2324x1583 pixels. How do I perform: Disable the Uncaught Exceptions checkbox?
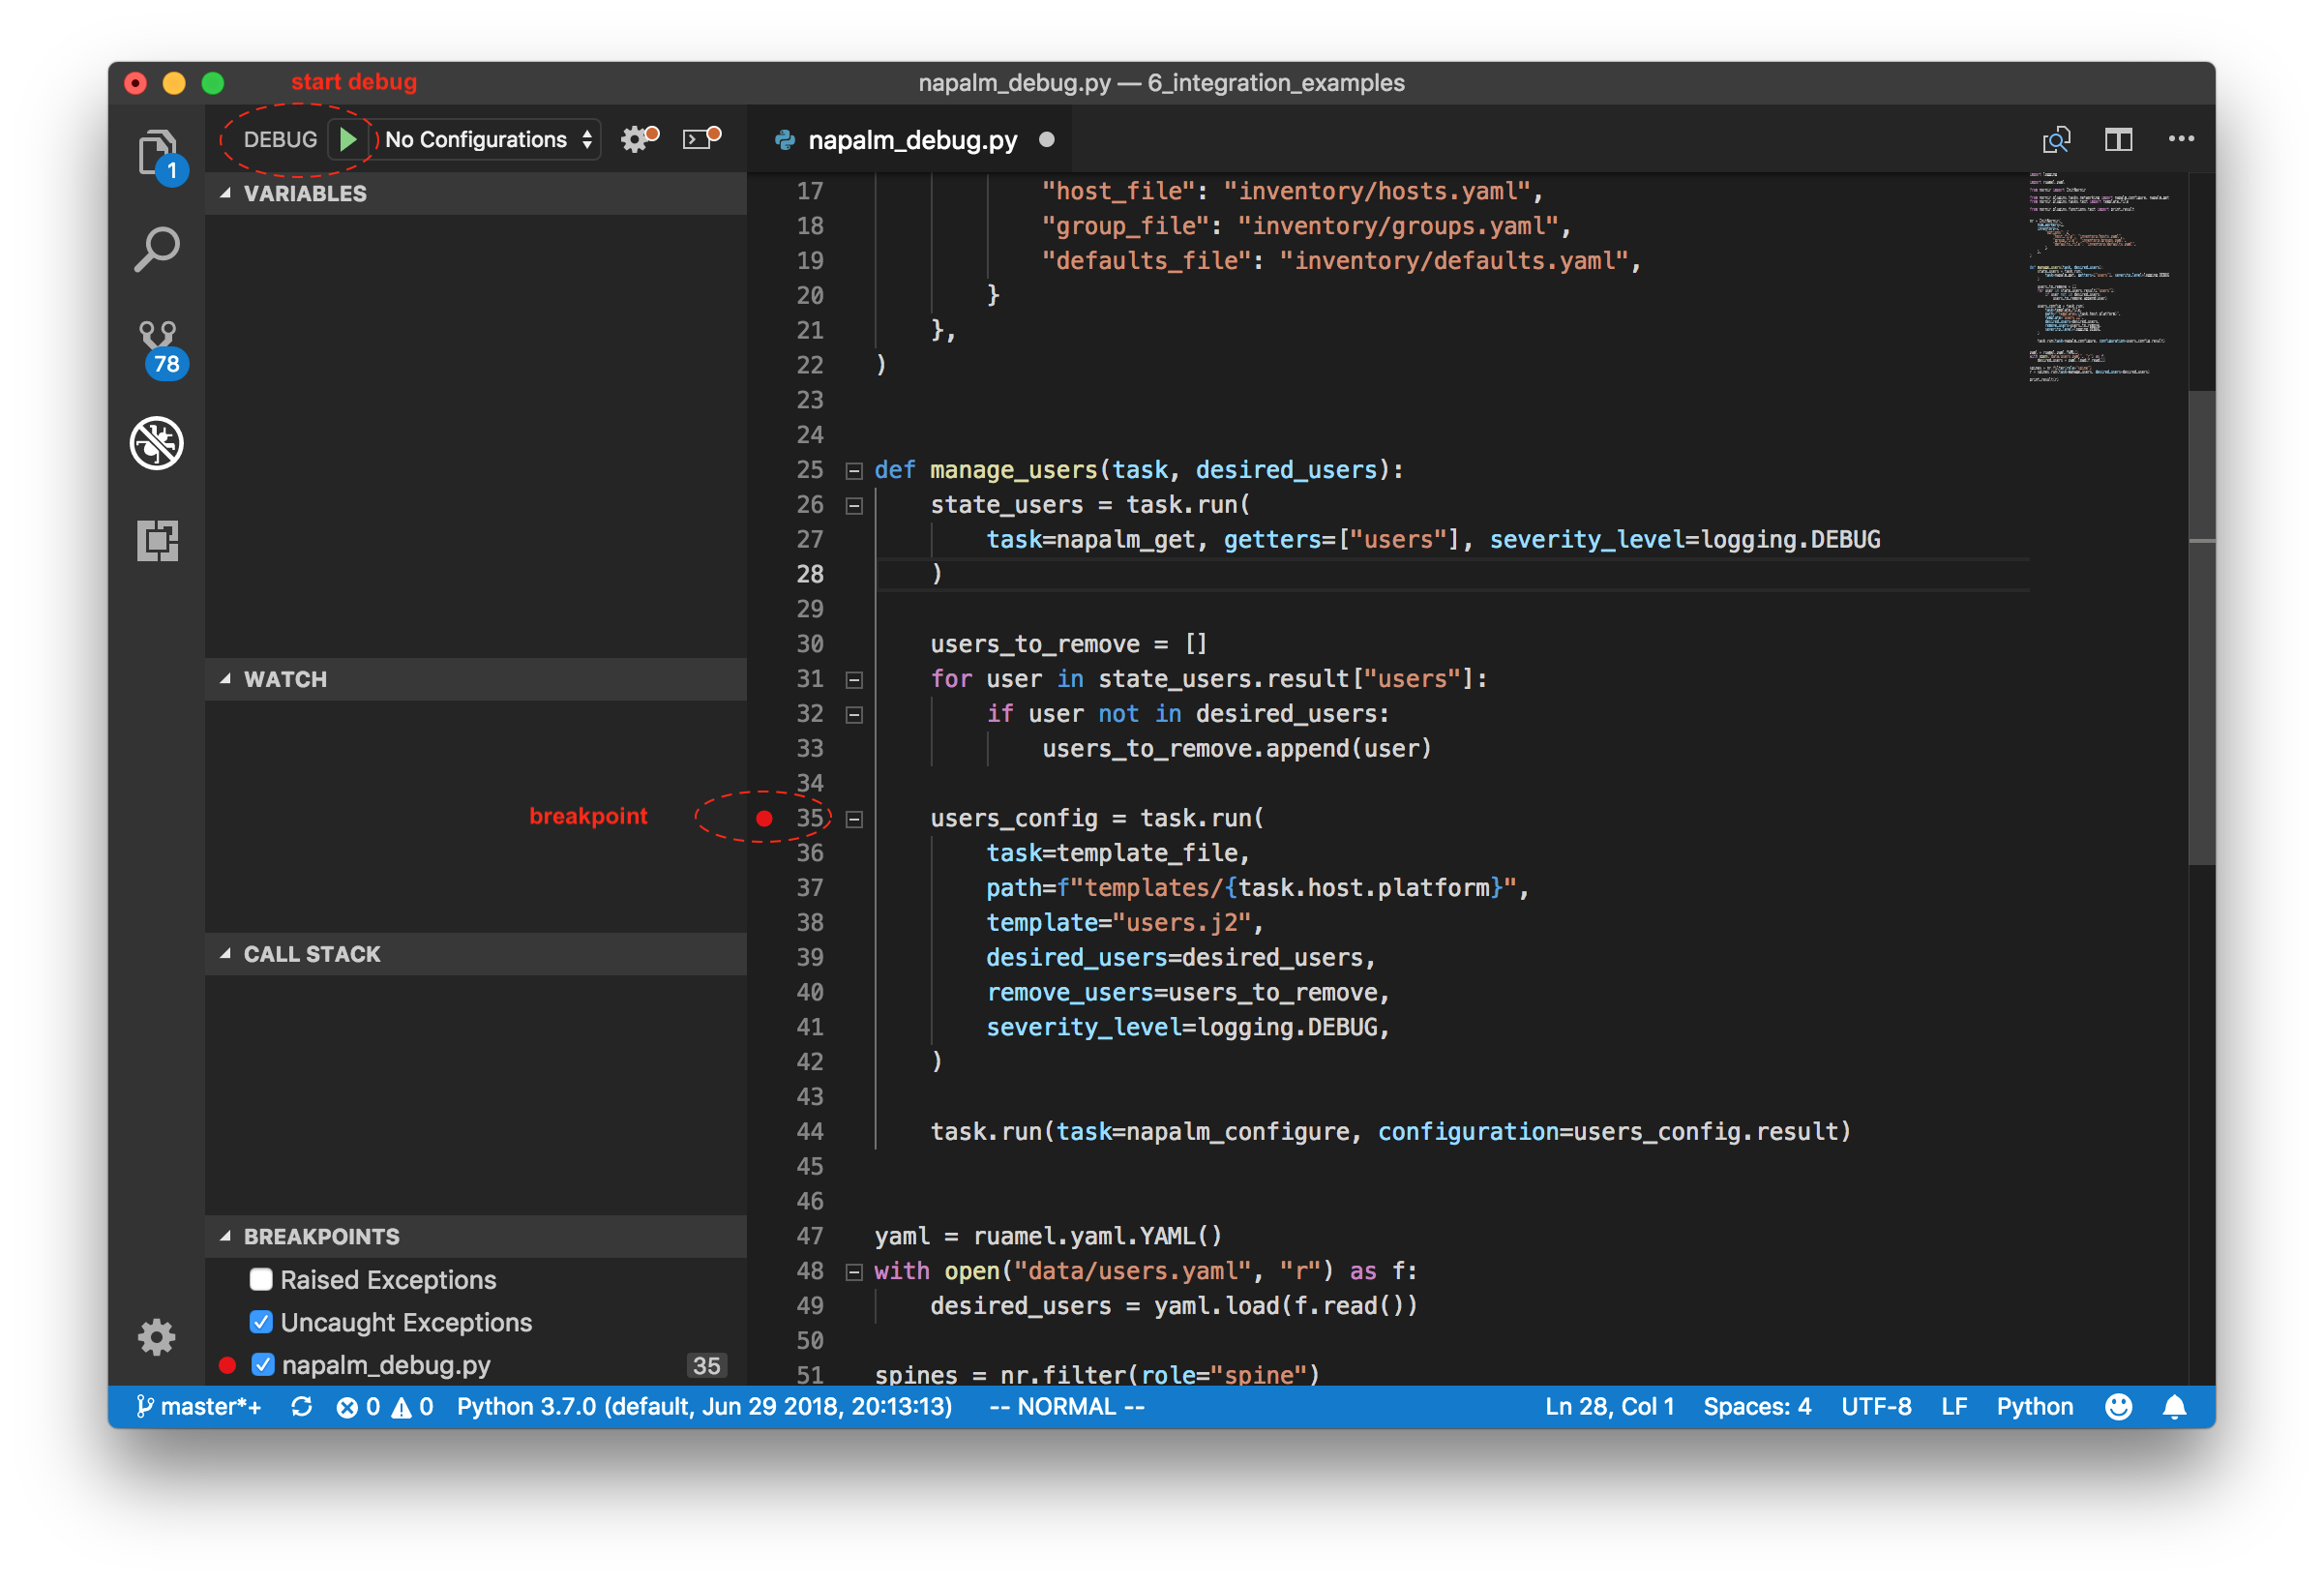tap(261, 1321)
